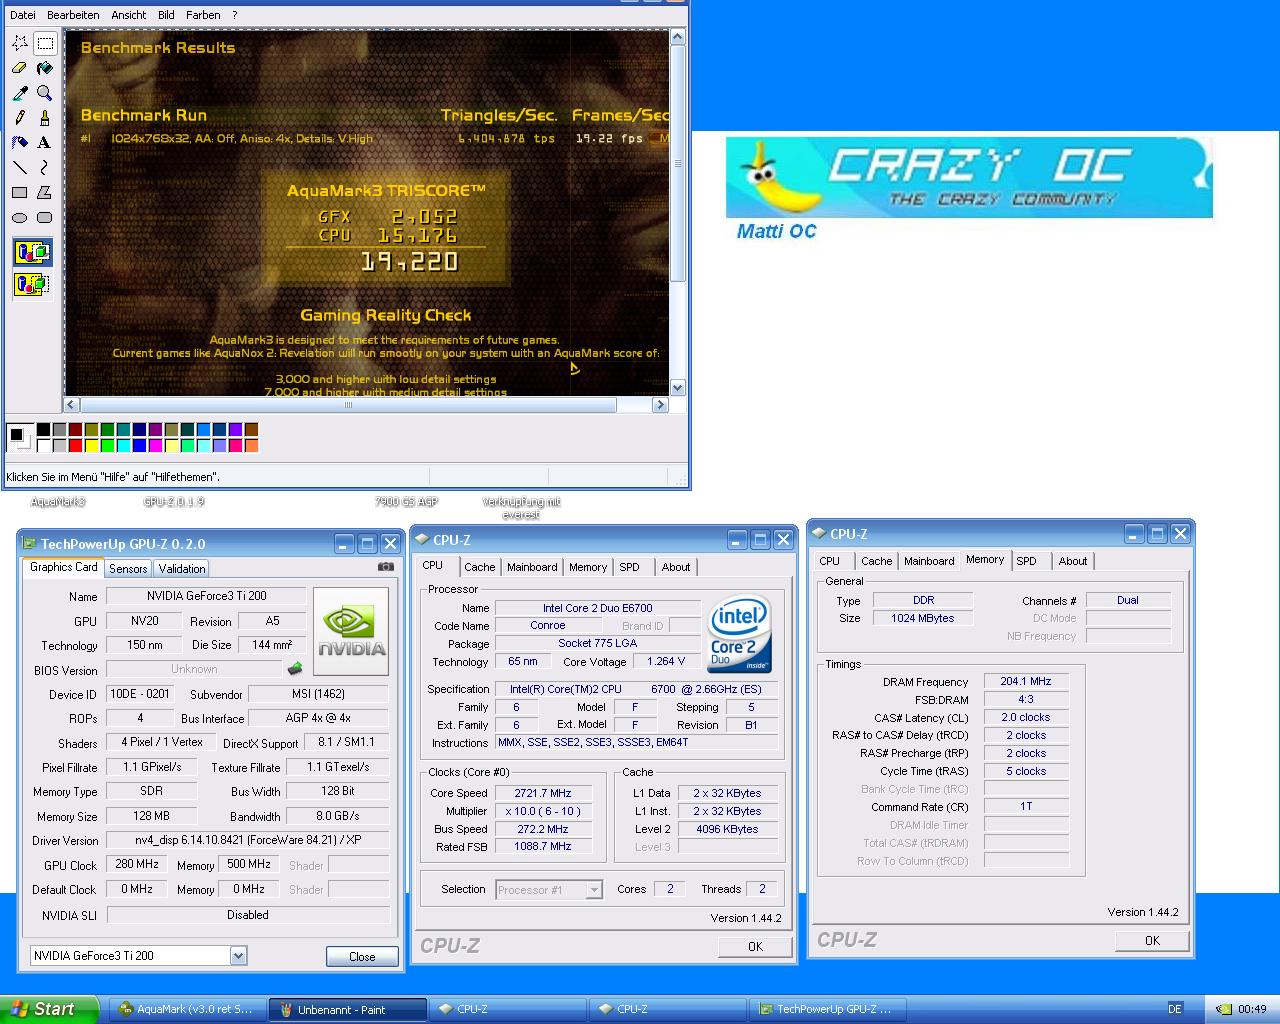Click Close button in GPU-Z
This screenshot has height=1024, width=1280.
[362, 957]
